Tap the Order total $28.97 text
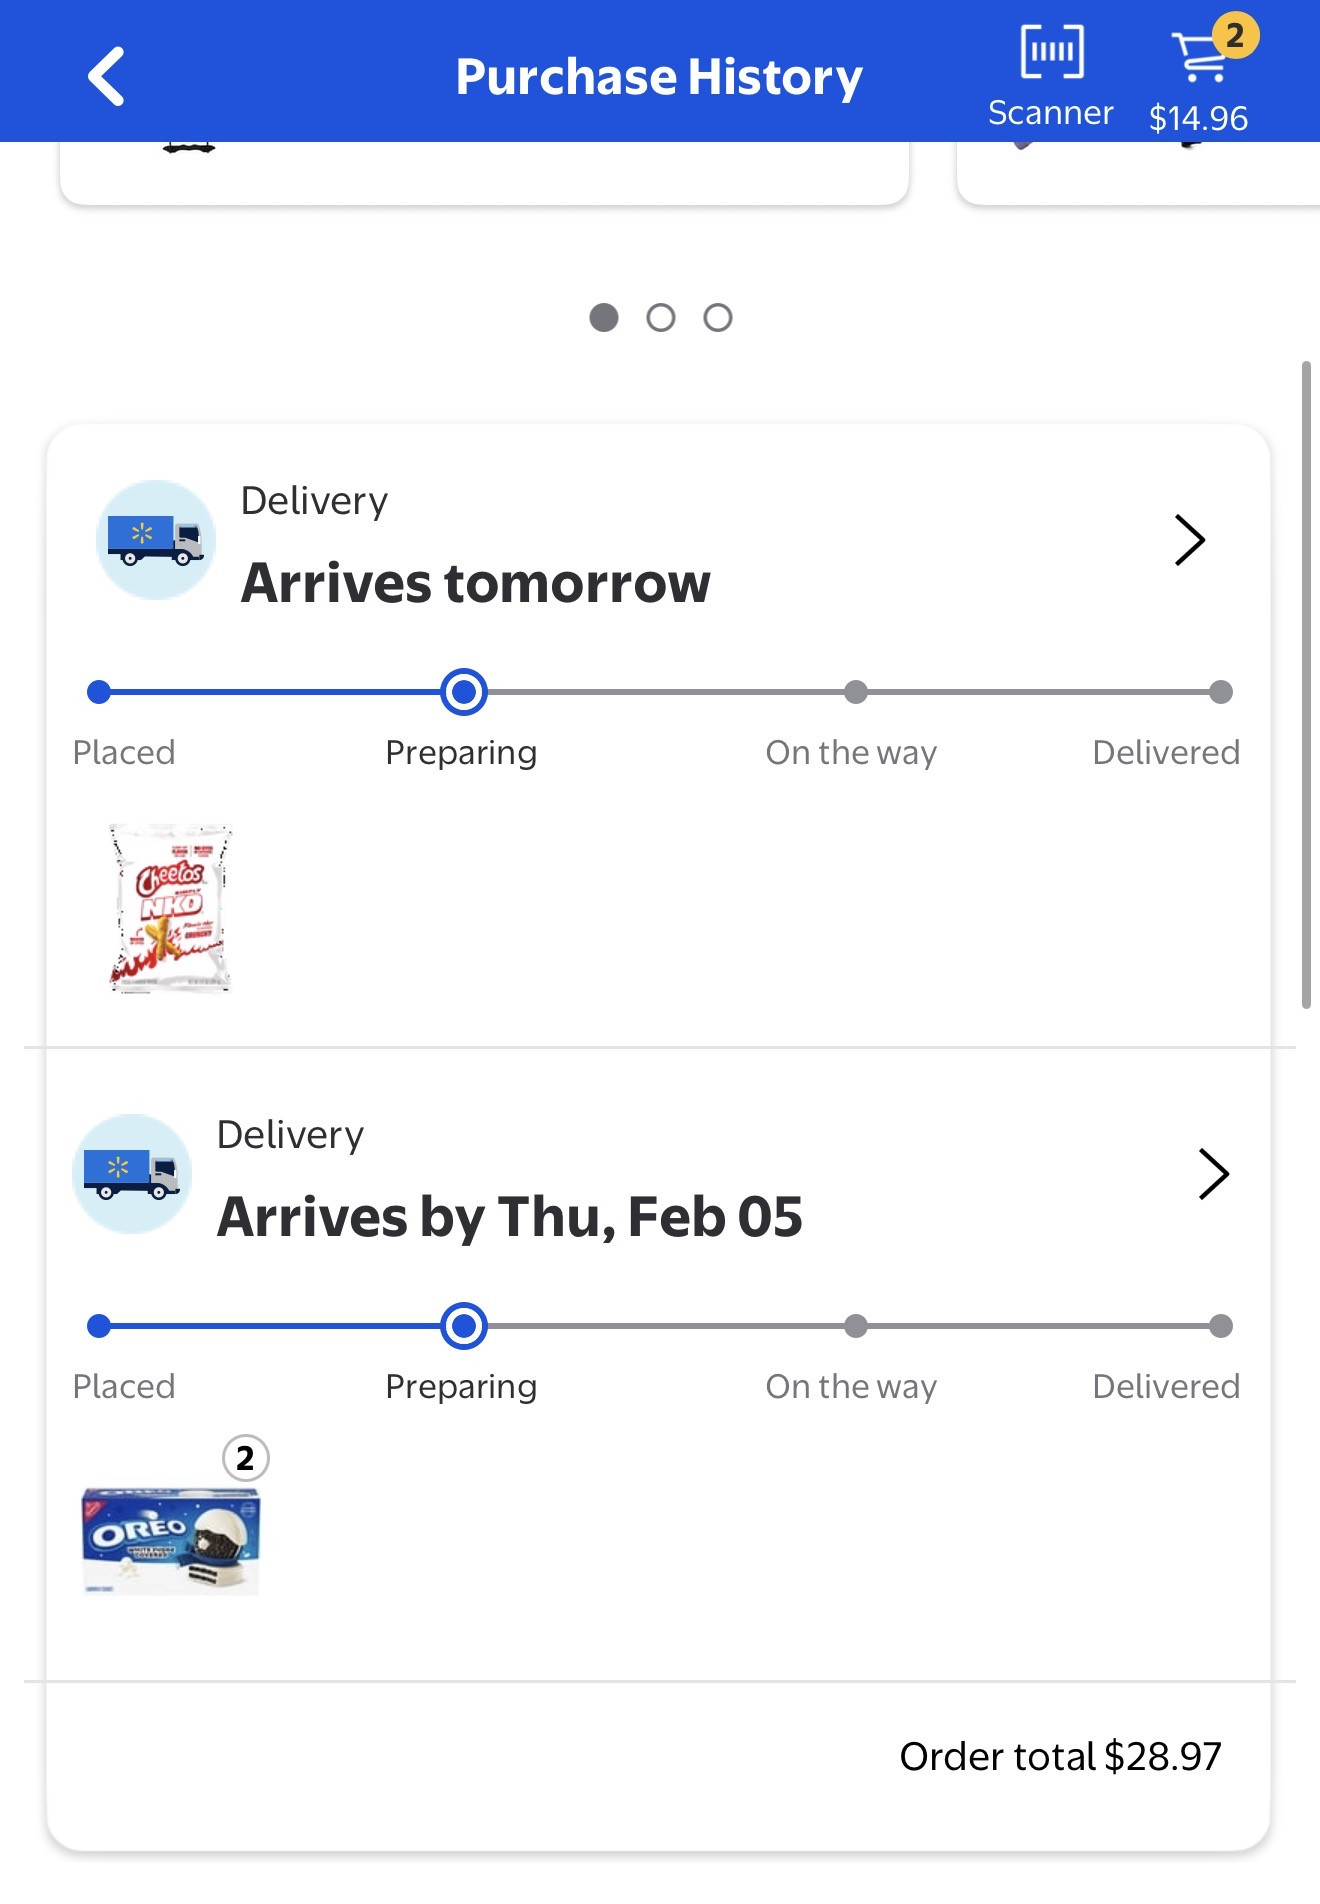Viewport: 1320px width, 1904px height. coord(1060,1757)
